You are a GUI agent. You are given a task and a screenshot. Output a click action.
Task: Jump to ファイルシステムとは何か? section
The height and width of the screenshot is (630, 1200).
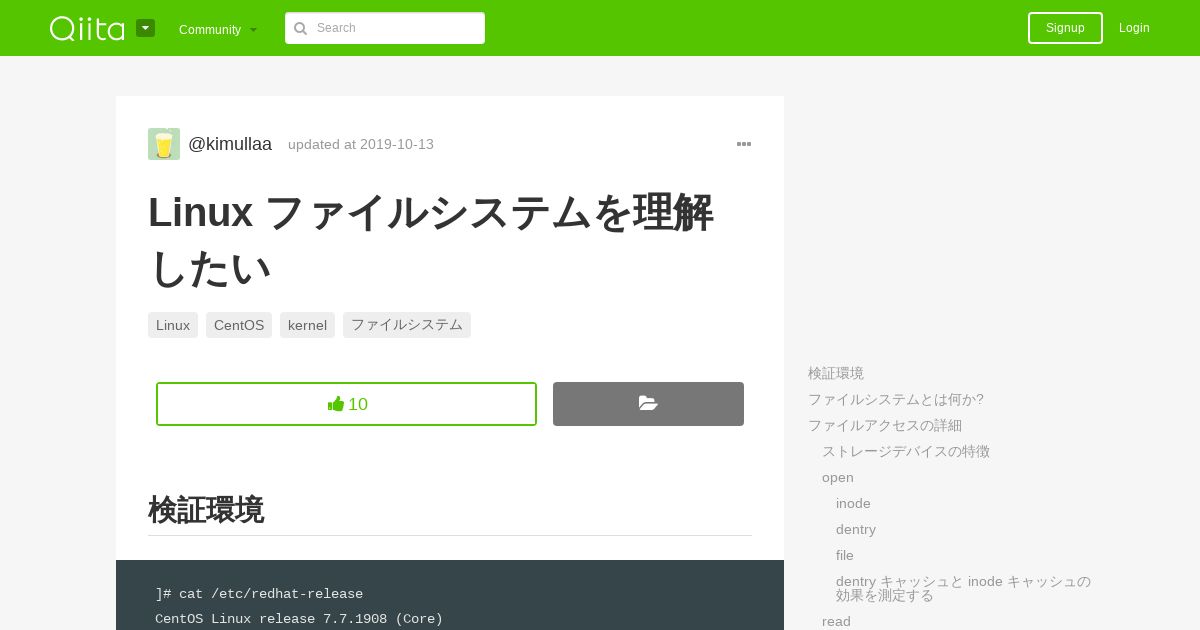[896, 399]
